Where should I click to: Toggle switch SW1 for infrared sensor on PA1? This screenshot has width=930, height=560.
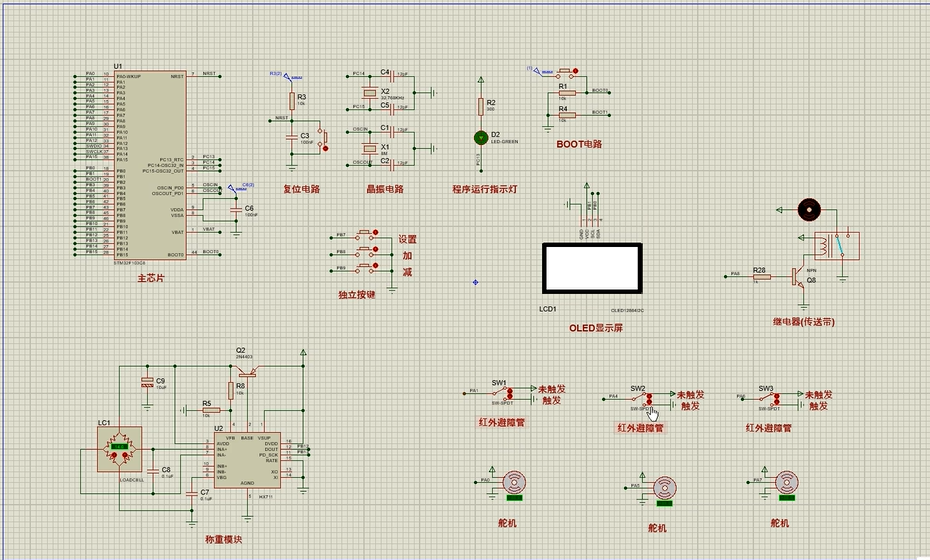click(x=504, y=392)
